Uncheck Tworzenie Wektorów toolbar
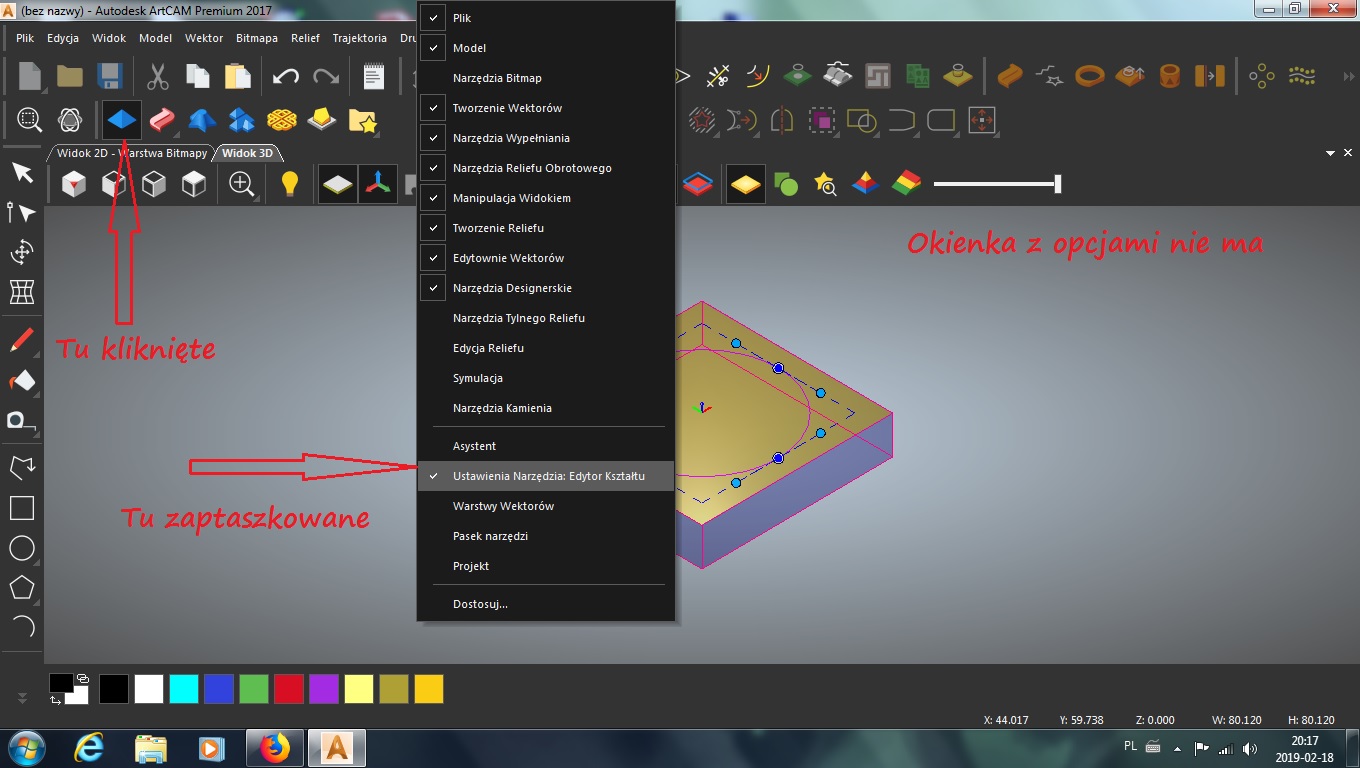This screenshot has height=768, width=1360. tap(546, 108)
